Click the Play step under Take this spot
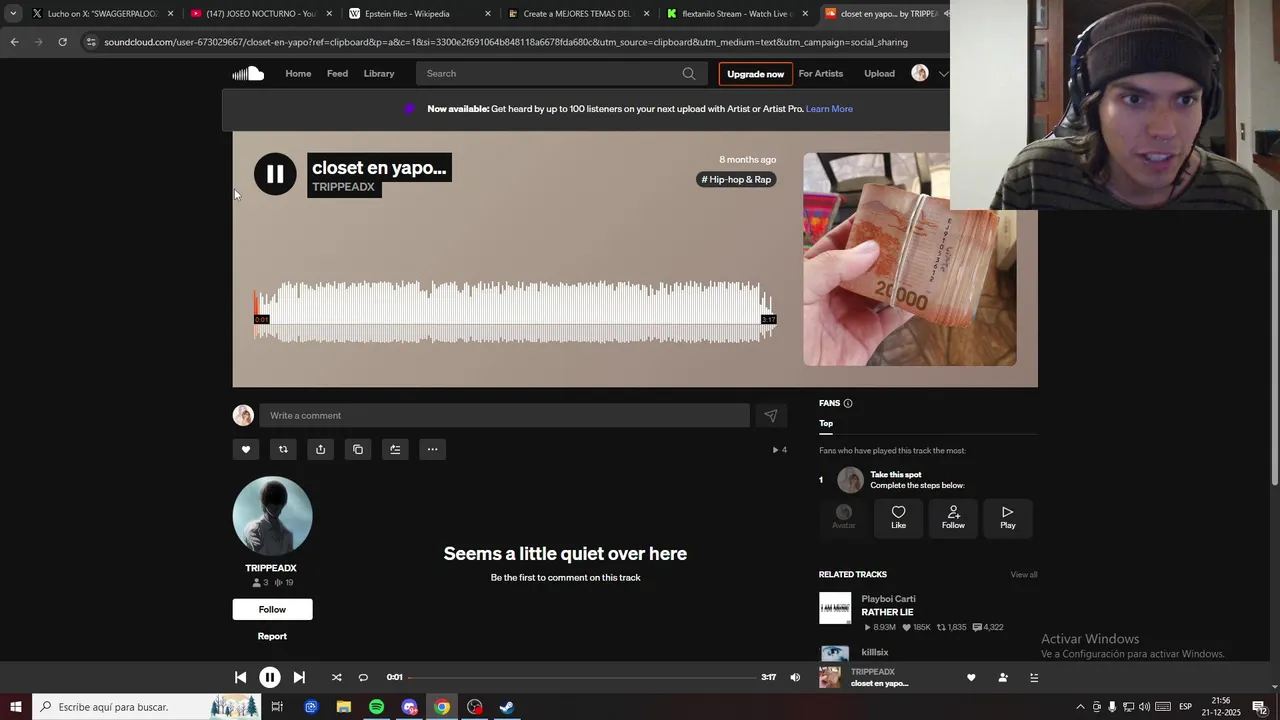Viewport: 1280px width, 720px height. [1008, 518]
